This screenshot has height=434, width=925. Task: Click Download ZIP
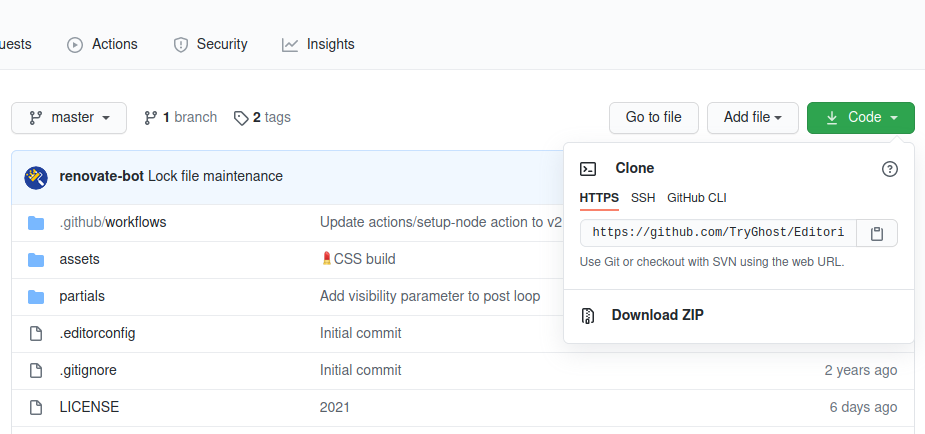coord(658,315)
